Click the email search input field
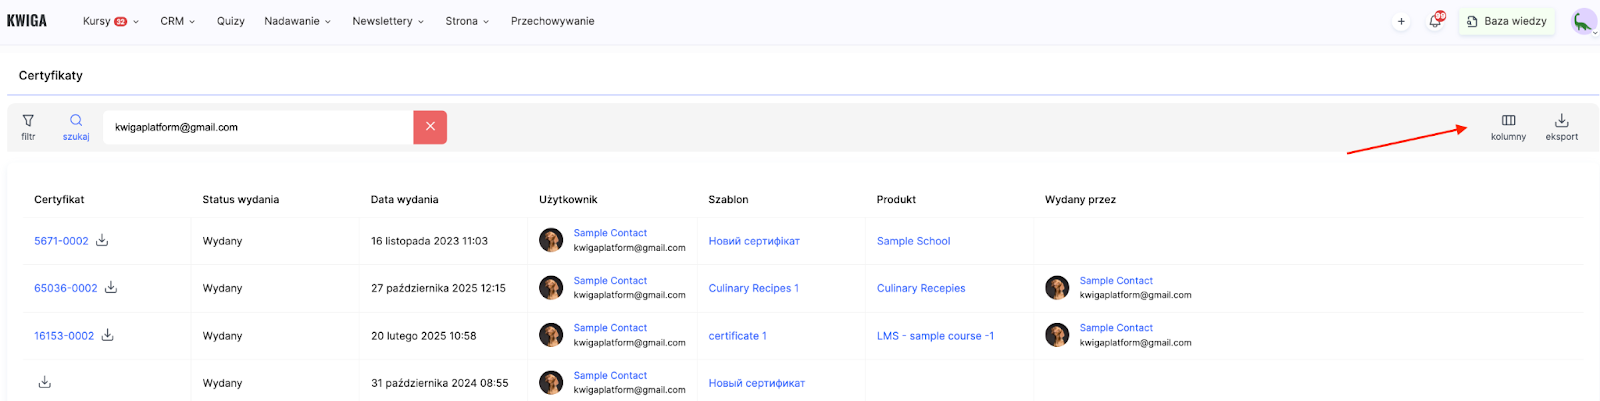 [258, 127]
